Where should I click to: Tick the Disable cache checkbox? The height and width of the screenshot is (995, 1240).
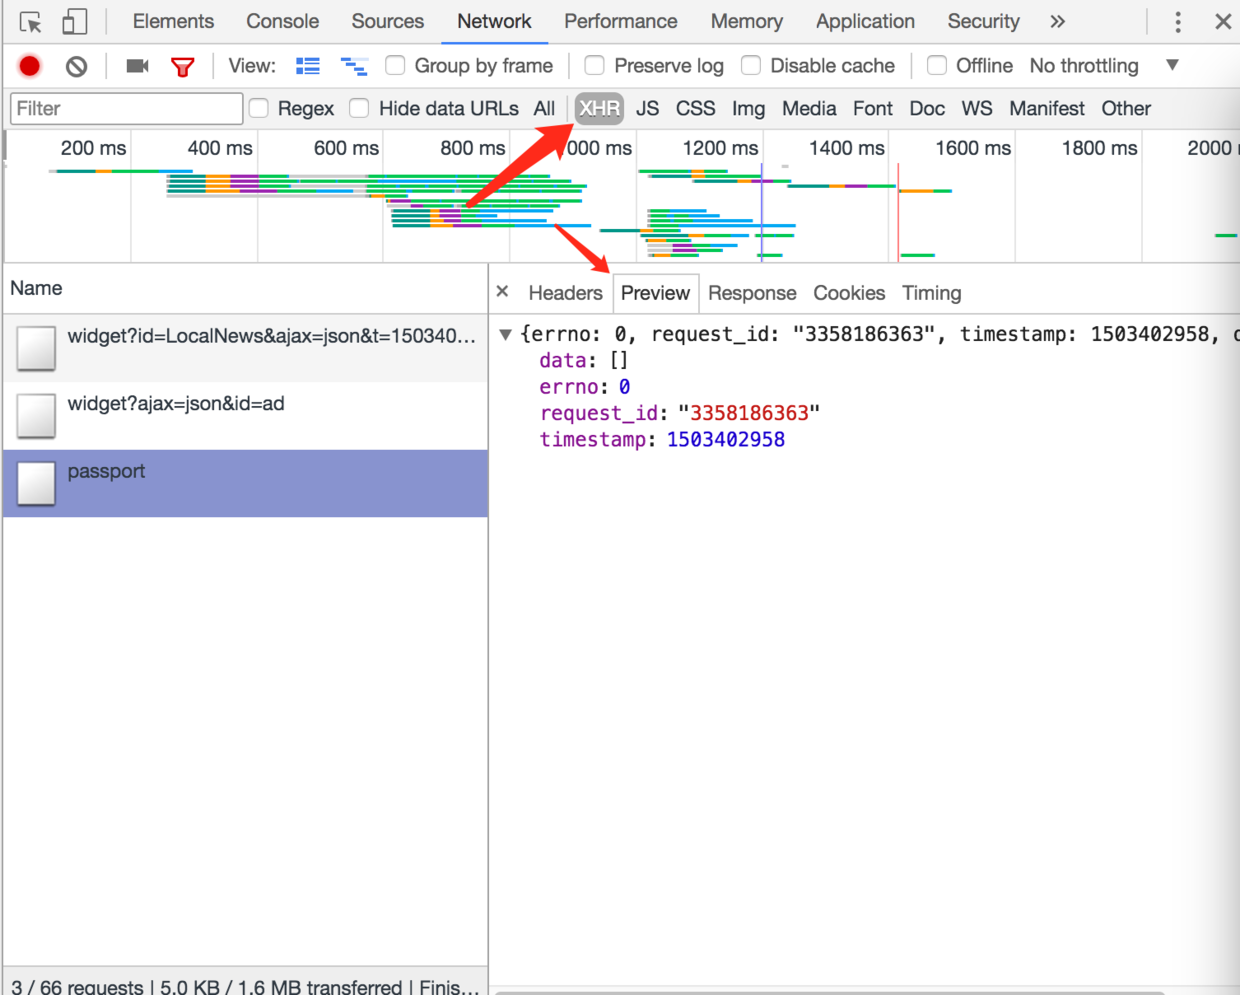tap(751, 65)
